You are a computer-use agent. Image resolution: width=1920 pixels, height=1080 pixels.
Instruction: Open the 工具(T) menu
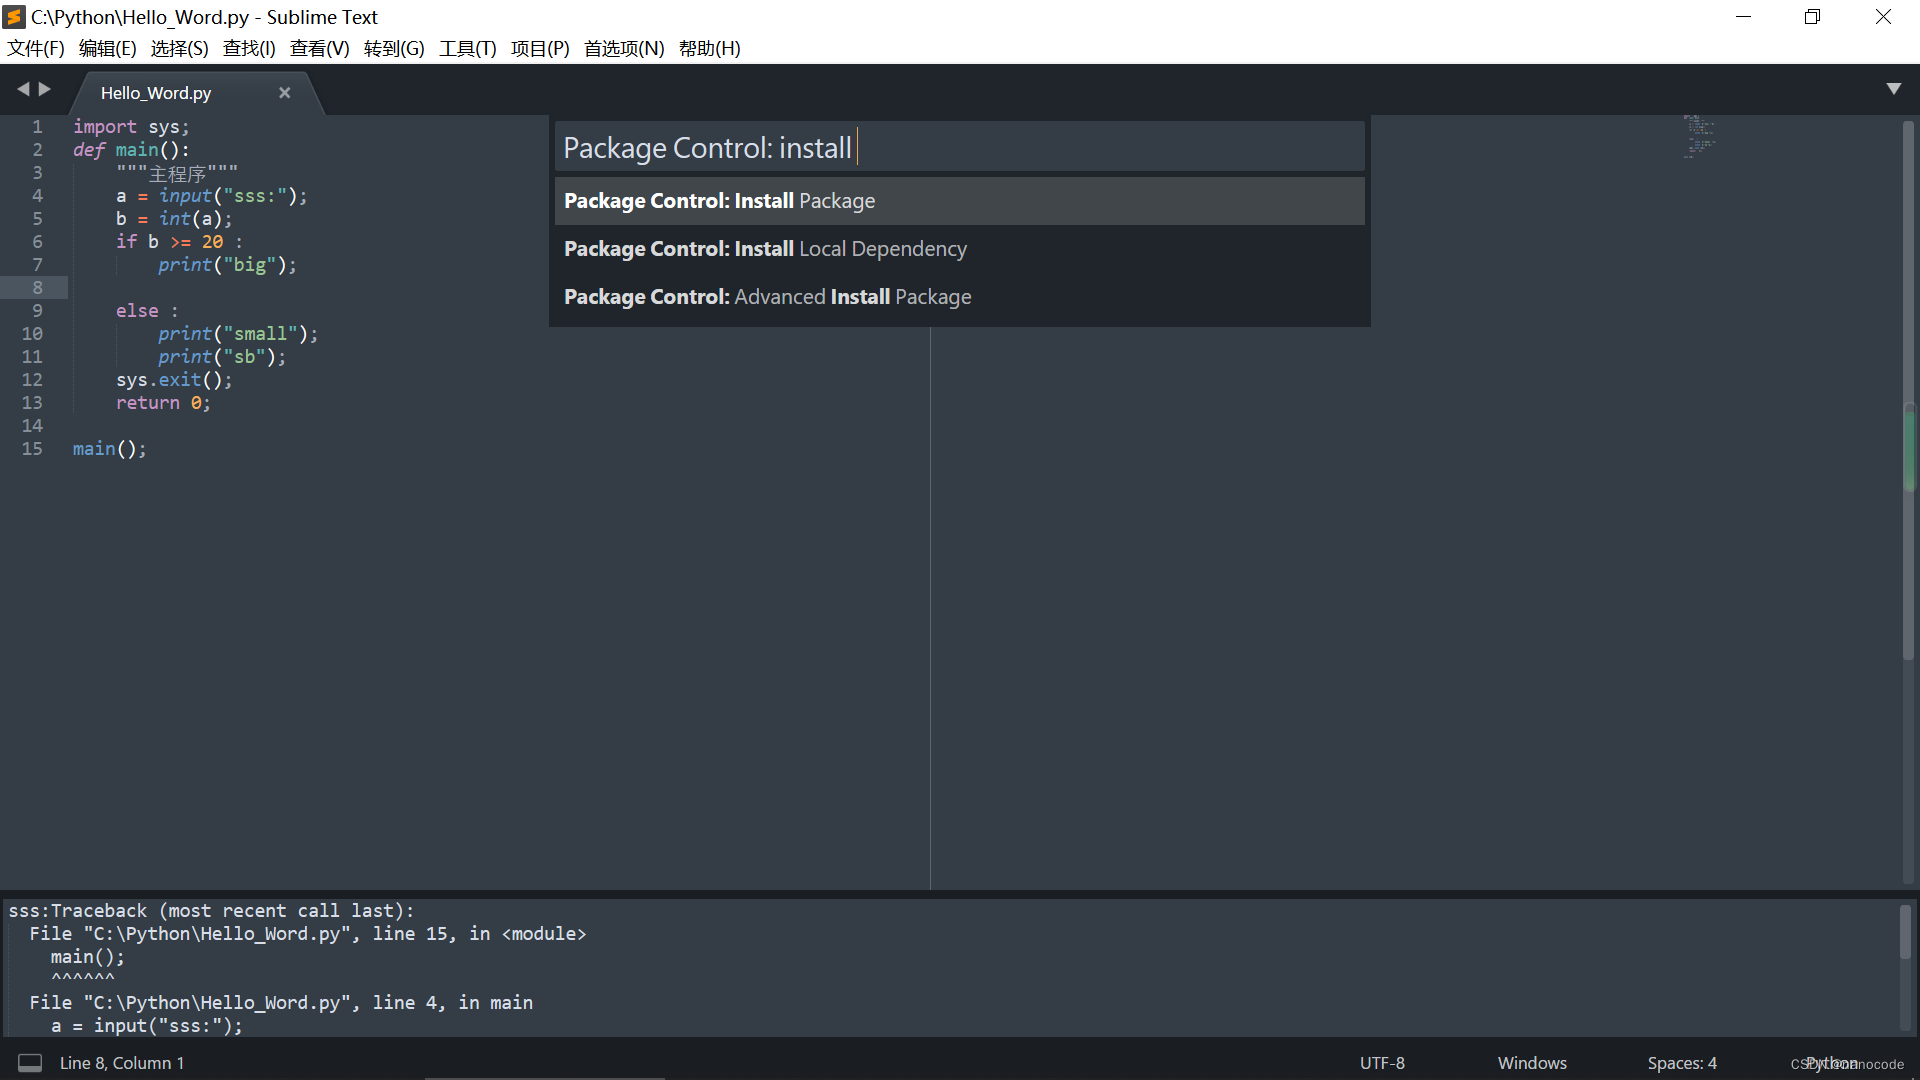pyautogui.click(x=467, y=48)
